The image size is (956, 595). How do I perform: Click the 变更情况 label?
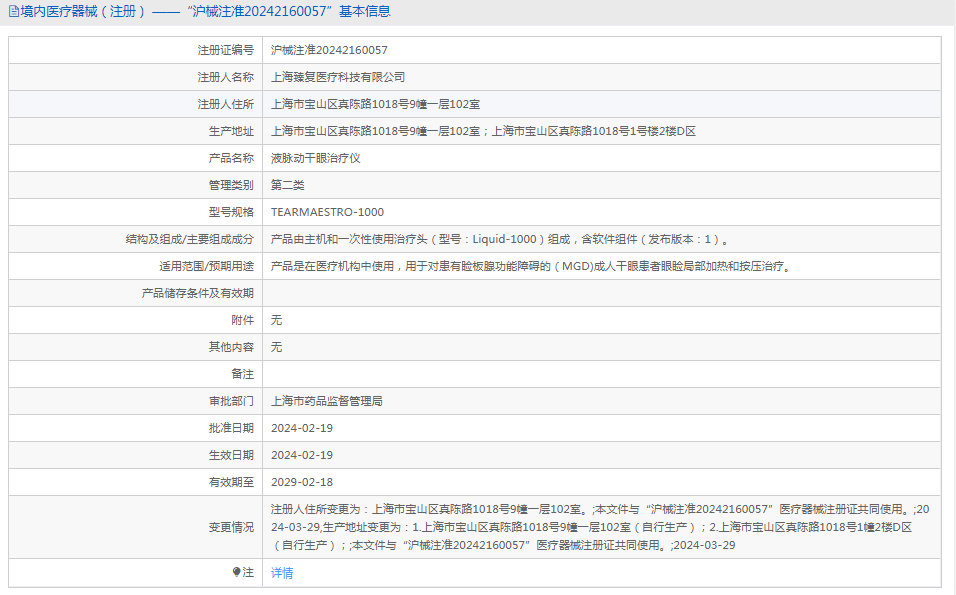coord(231,527)
